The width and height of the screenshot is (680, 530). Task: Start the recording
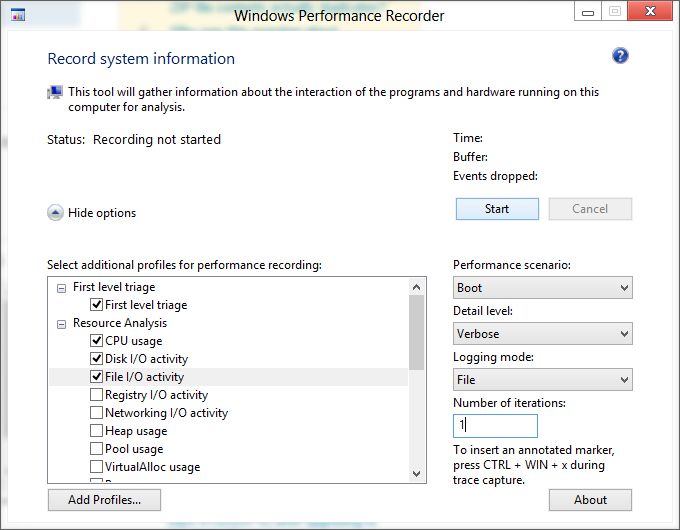coord(497,209)
